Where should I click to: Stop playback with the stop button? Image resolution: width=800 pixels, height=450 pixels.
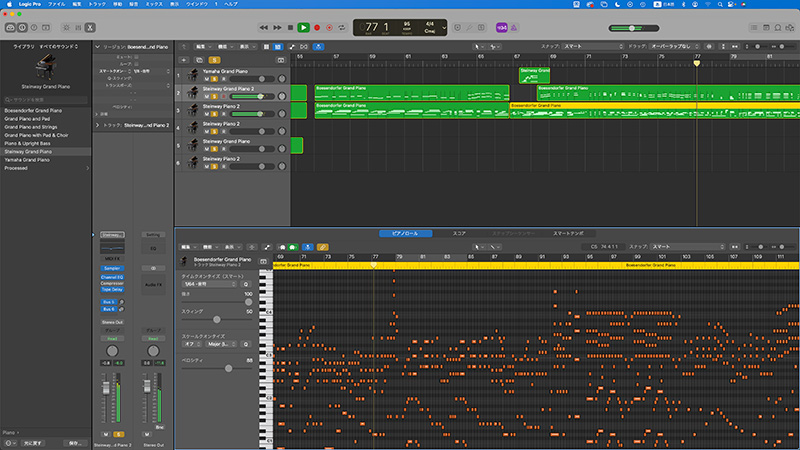coord(290,28)
